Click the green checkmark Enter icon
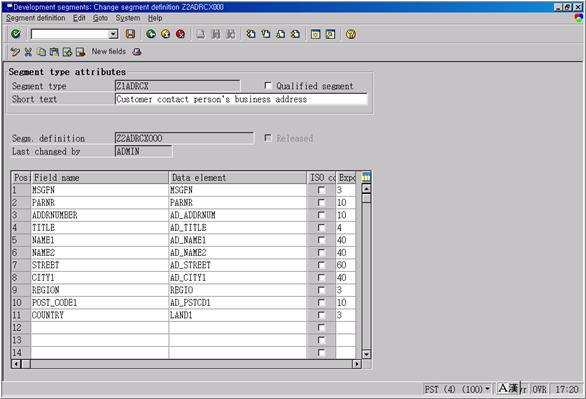 (x=16, y=34)
